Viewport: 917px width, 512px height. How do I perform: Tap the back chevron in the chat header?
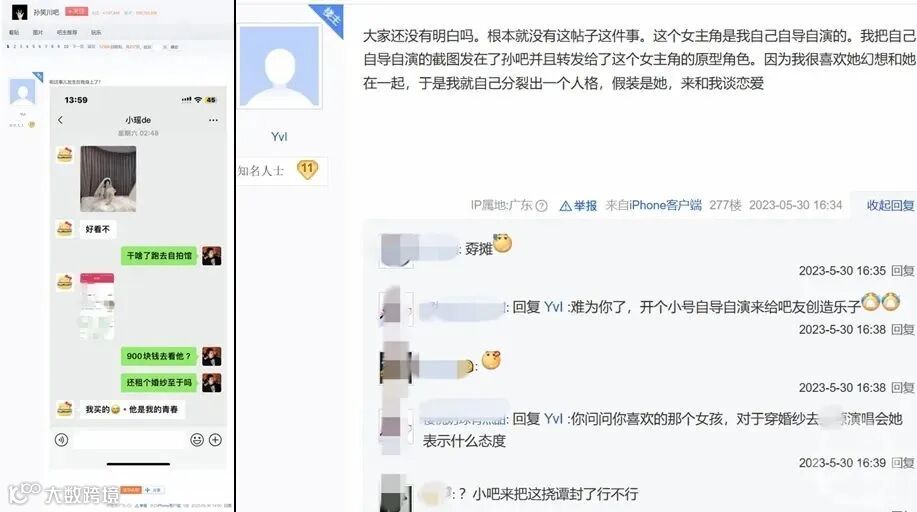60,120
